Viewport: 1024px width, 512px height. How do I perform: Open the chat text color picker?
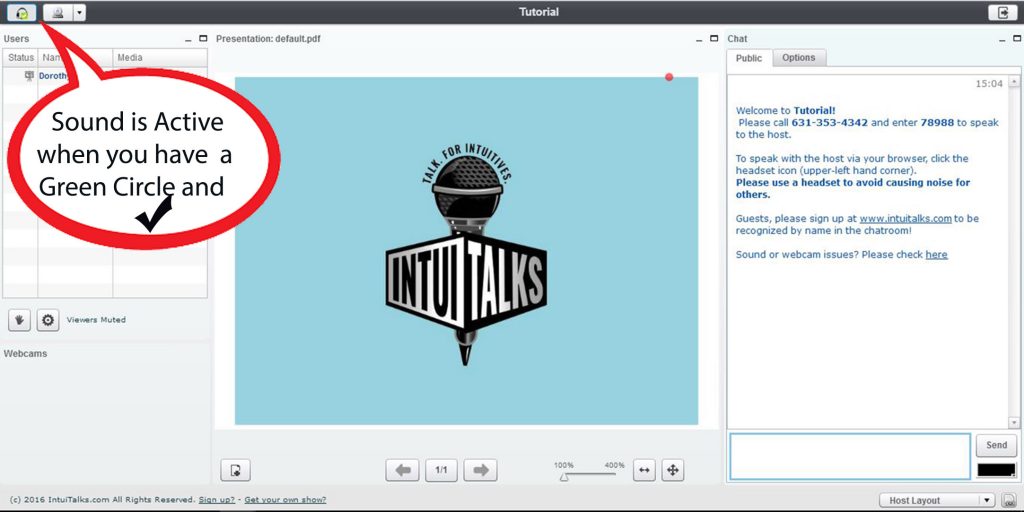(x=997, y=470)
